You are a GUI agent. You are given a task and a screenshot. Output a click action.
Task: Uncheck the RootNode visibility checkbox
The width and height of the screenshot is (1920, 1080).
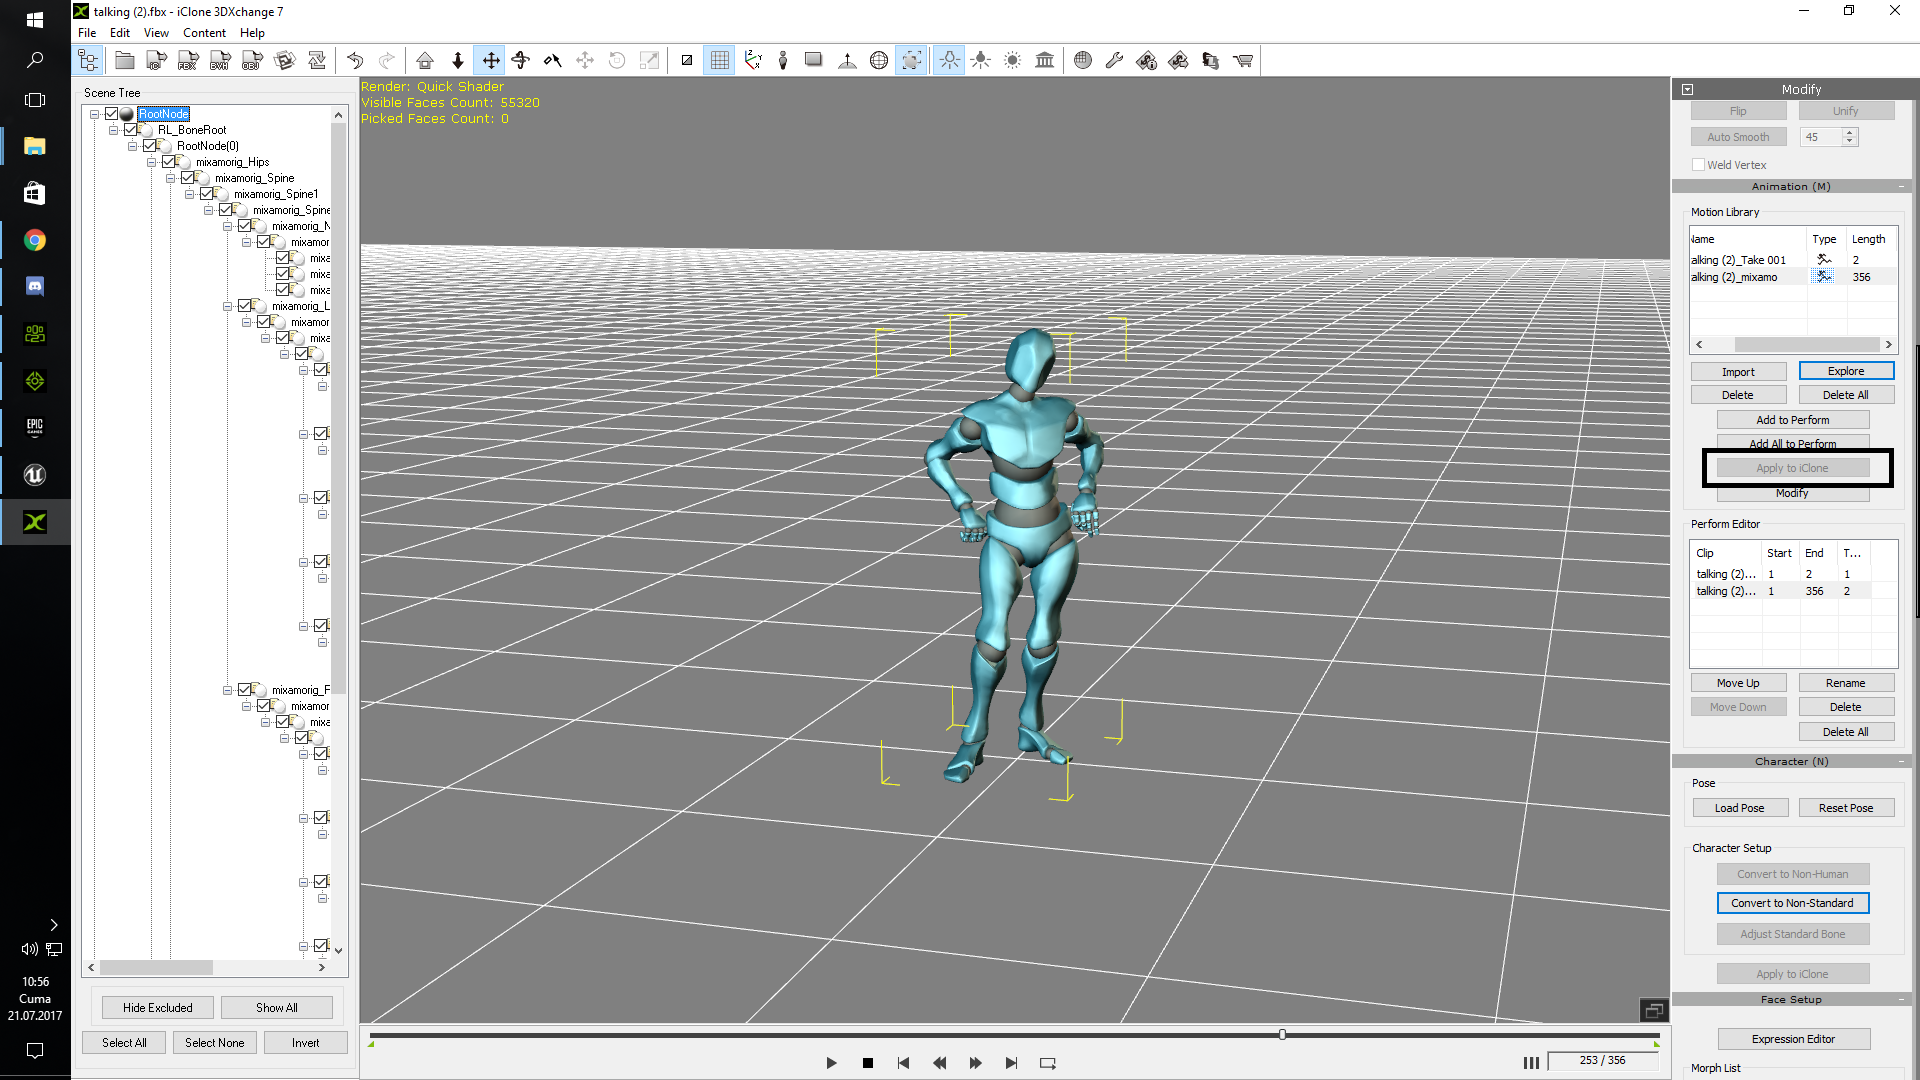point(112,114)
